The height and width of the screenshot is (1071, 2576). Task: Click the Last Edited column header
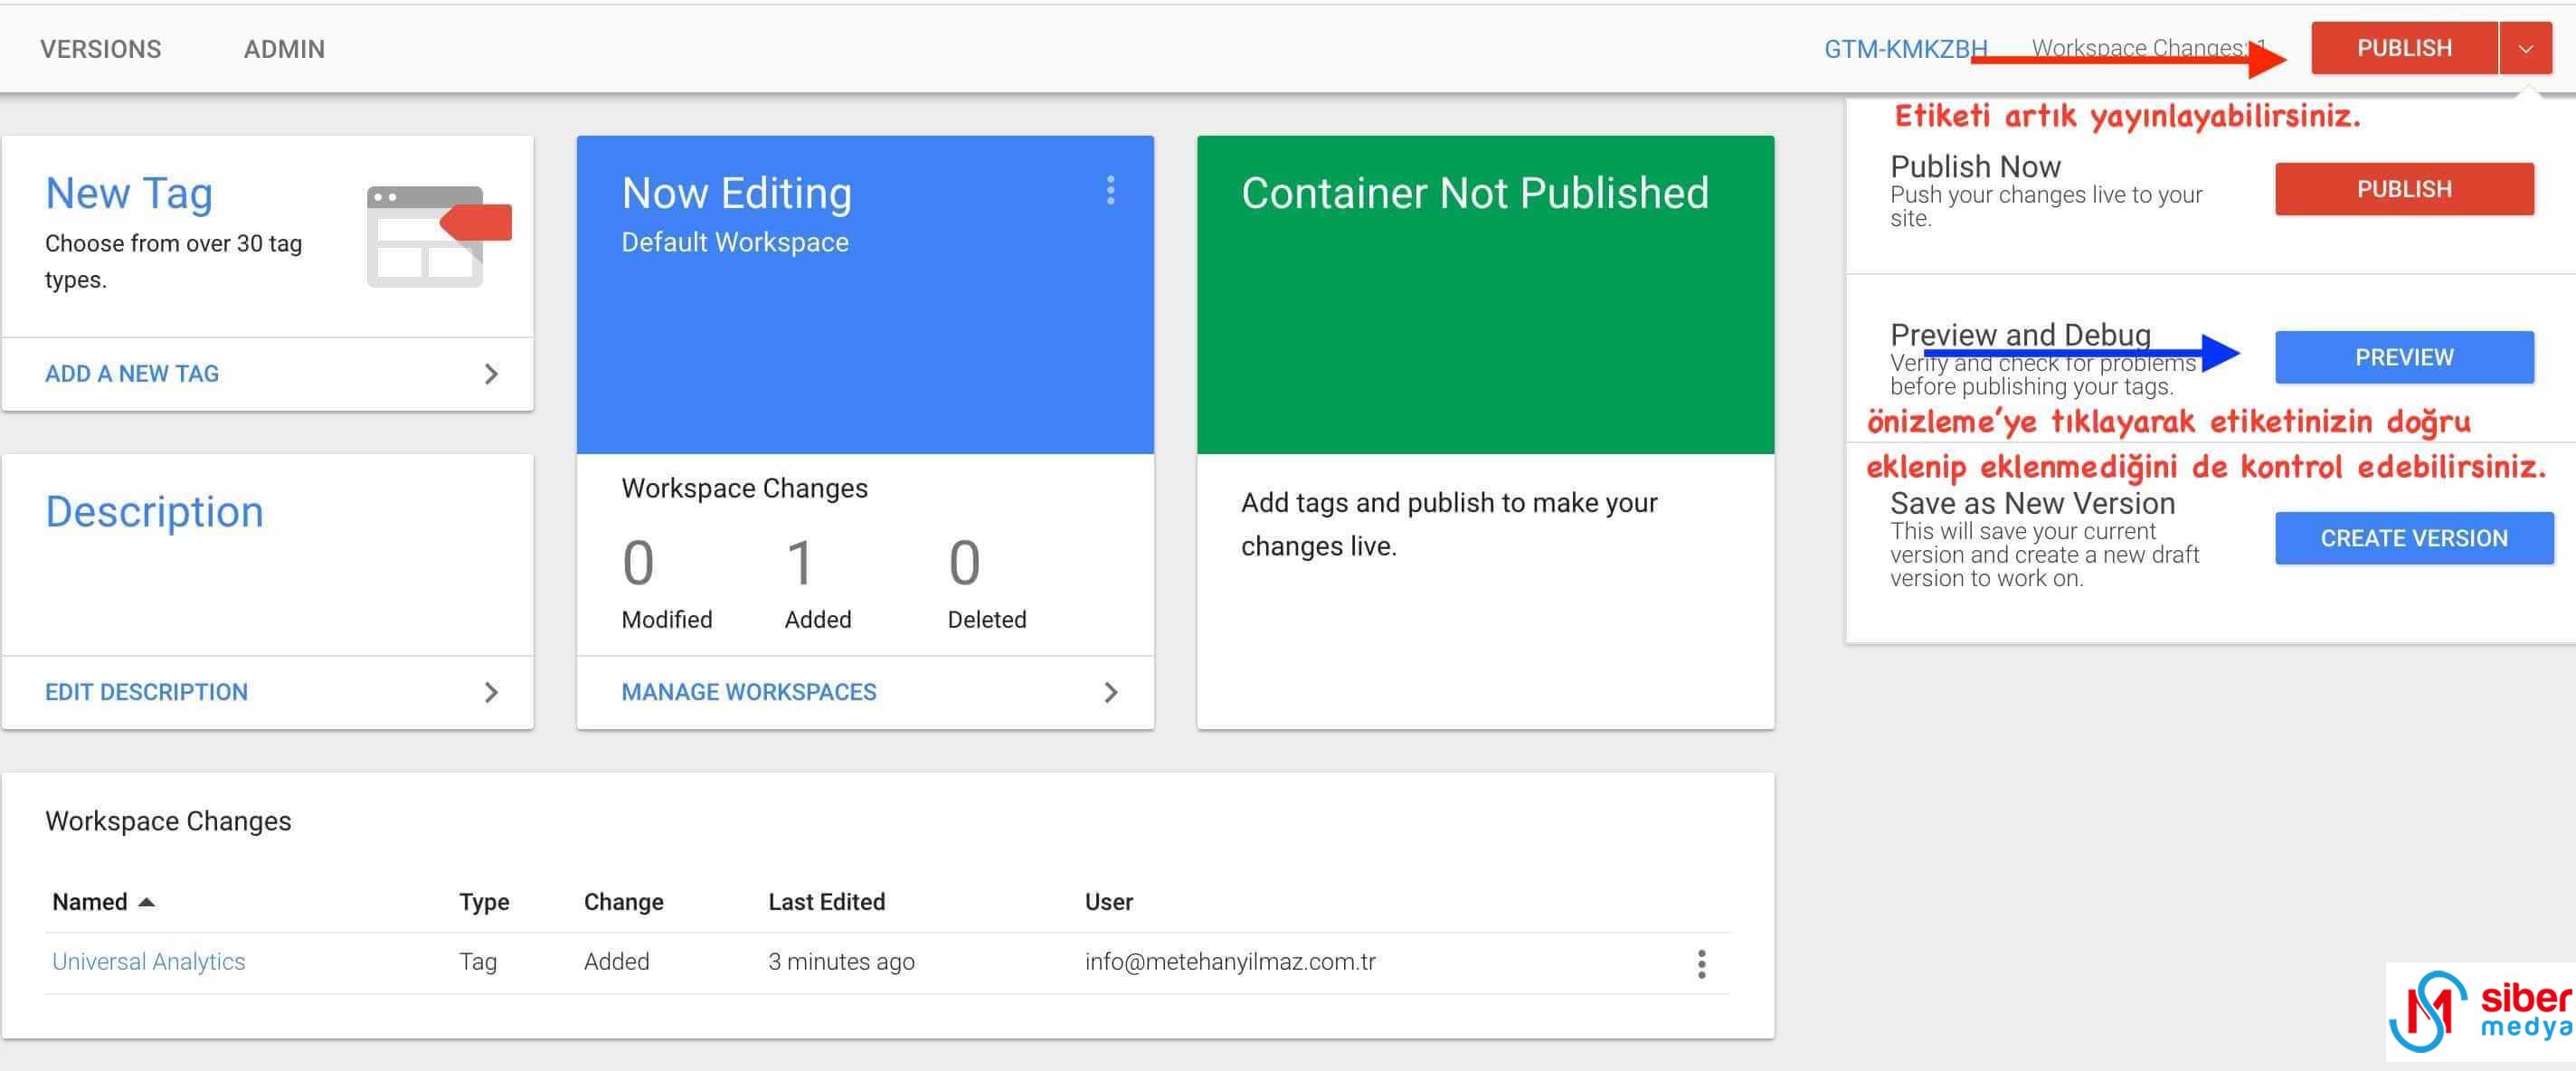826,902
